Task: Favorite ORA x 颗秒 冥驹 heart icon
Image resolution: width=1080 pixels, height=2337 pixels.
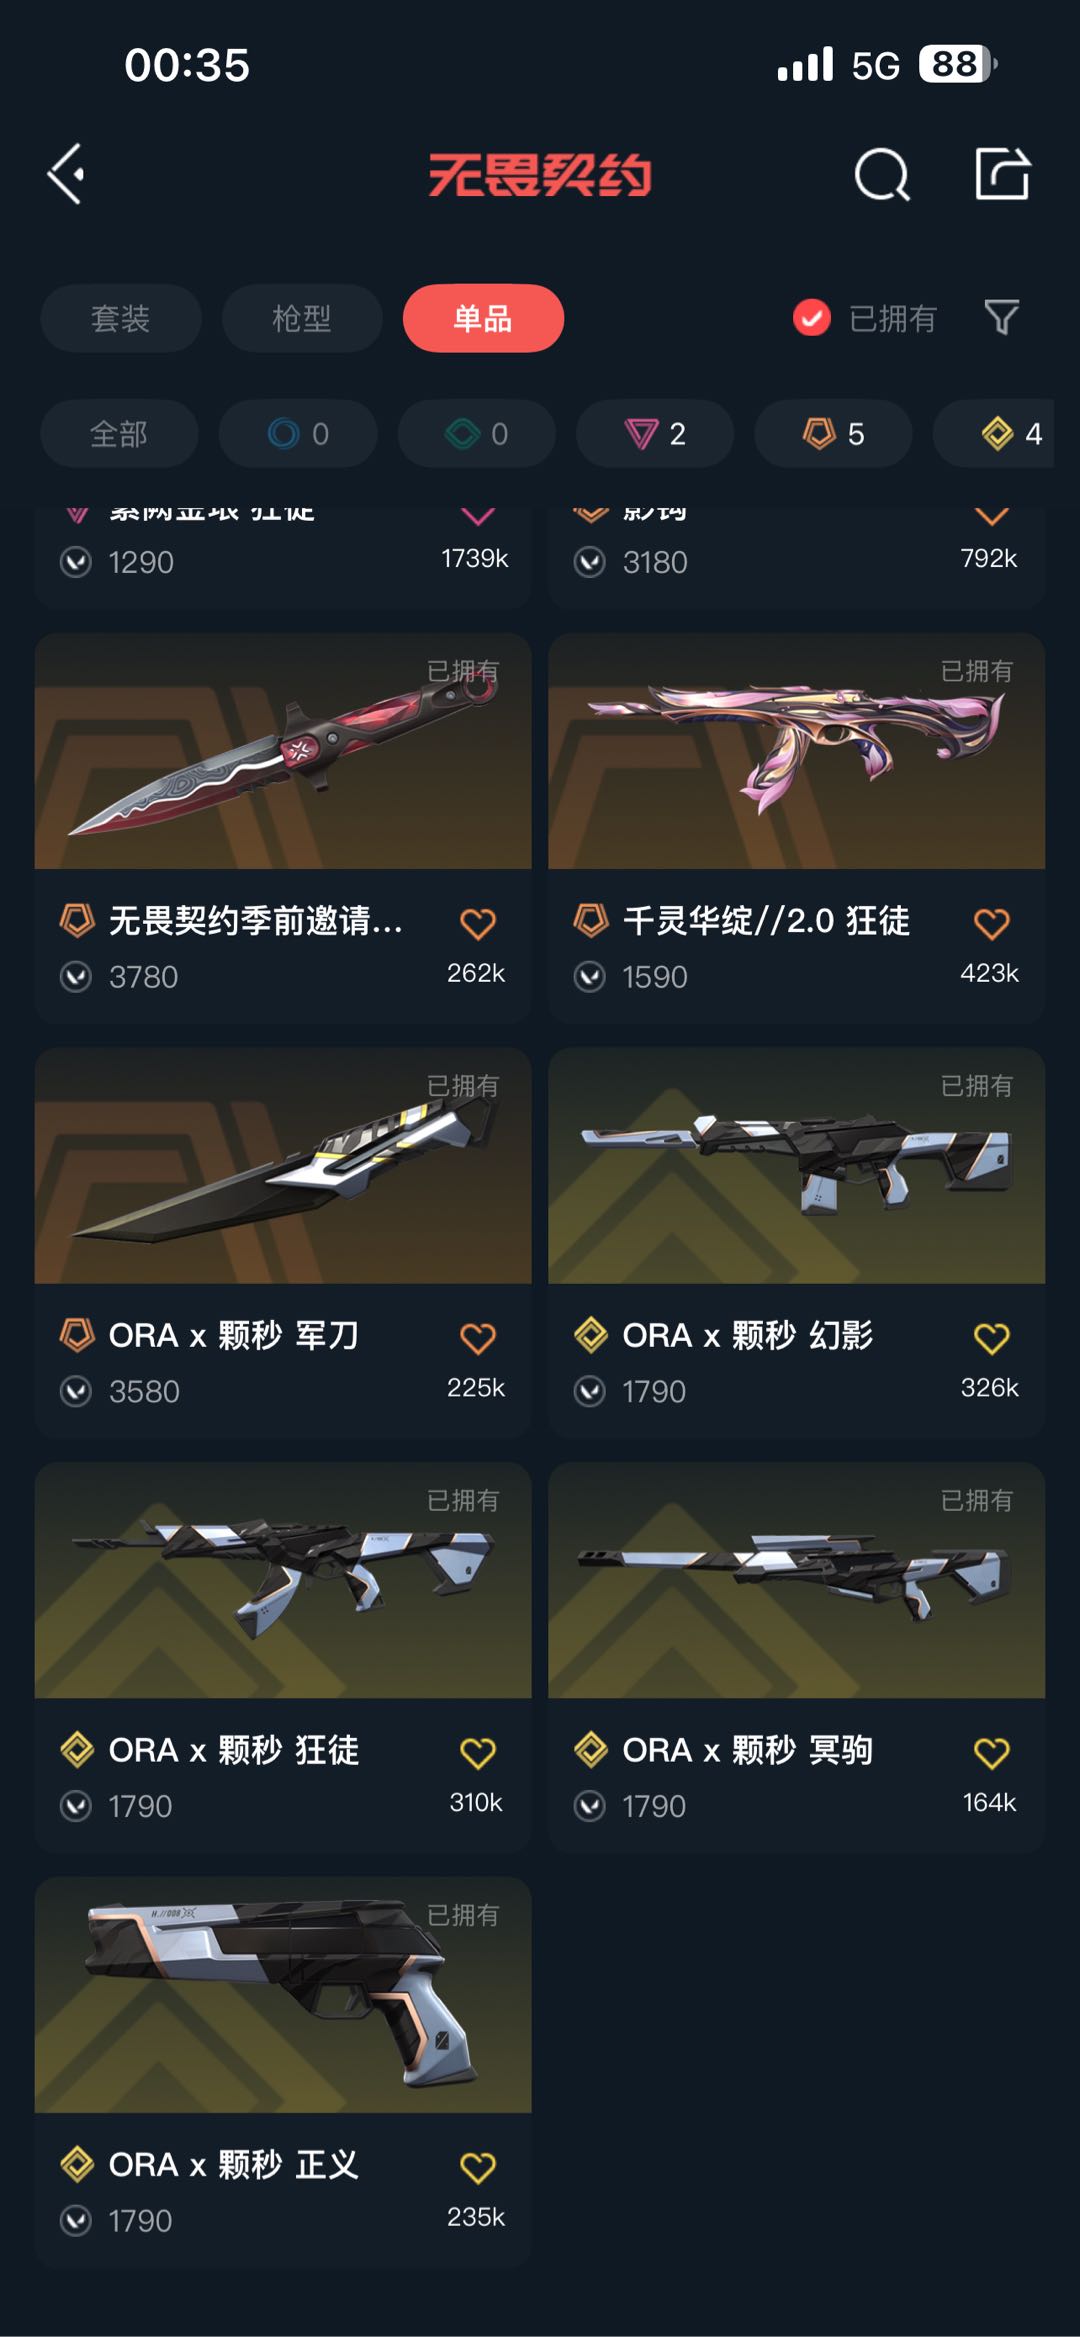Action: tap(992, 1752)
